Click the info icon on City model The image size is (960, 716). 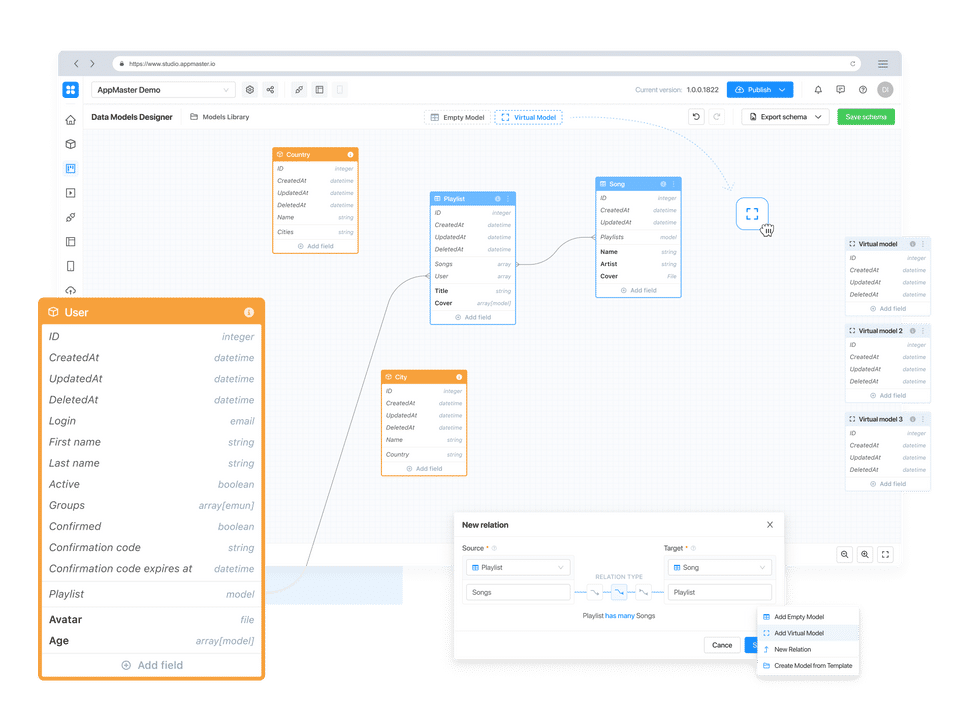coord(459,377)
